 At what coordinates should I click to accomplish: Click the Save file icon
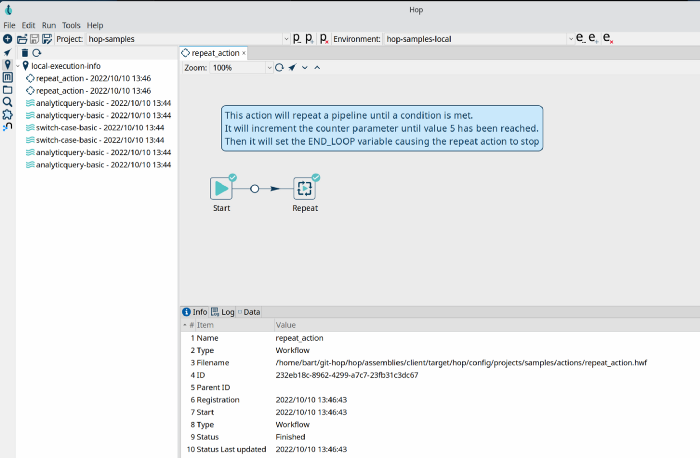(x=34, y=39)
